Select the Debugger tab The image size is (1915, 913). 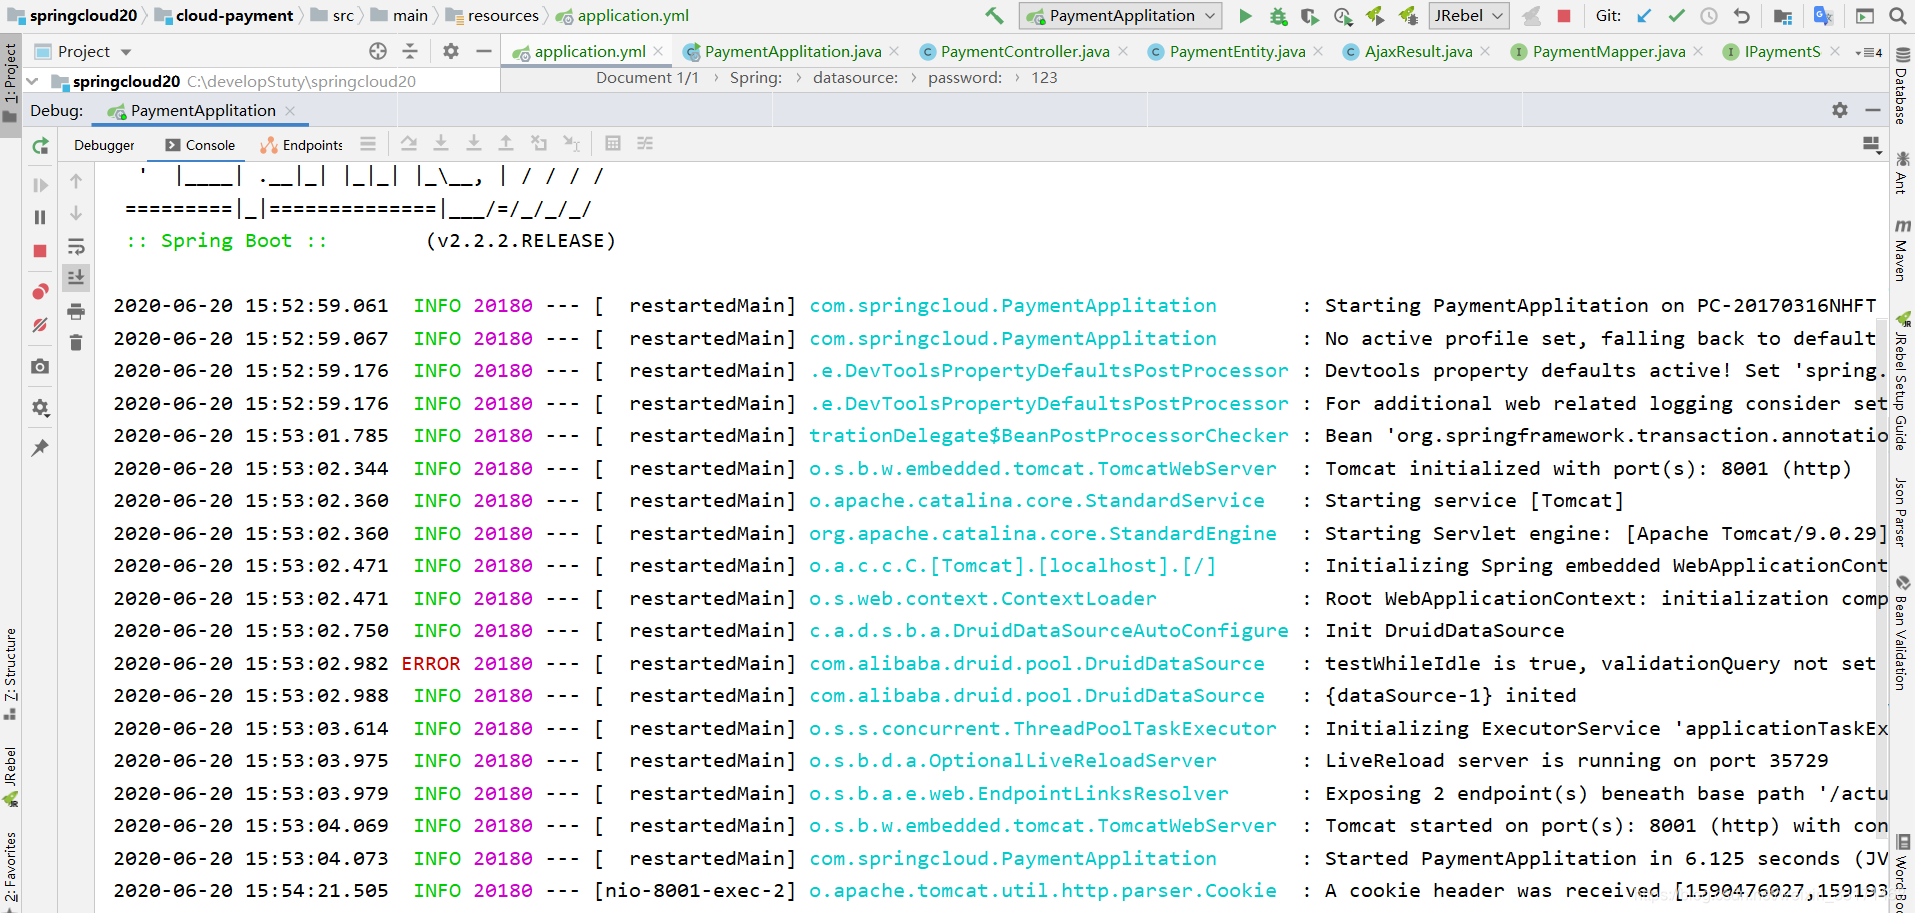coord(104,145)
